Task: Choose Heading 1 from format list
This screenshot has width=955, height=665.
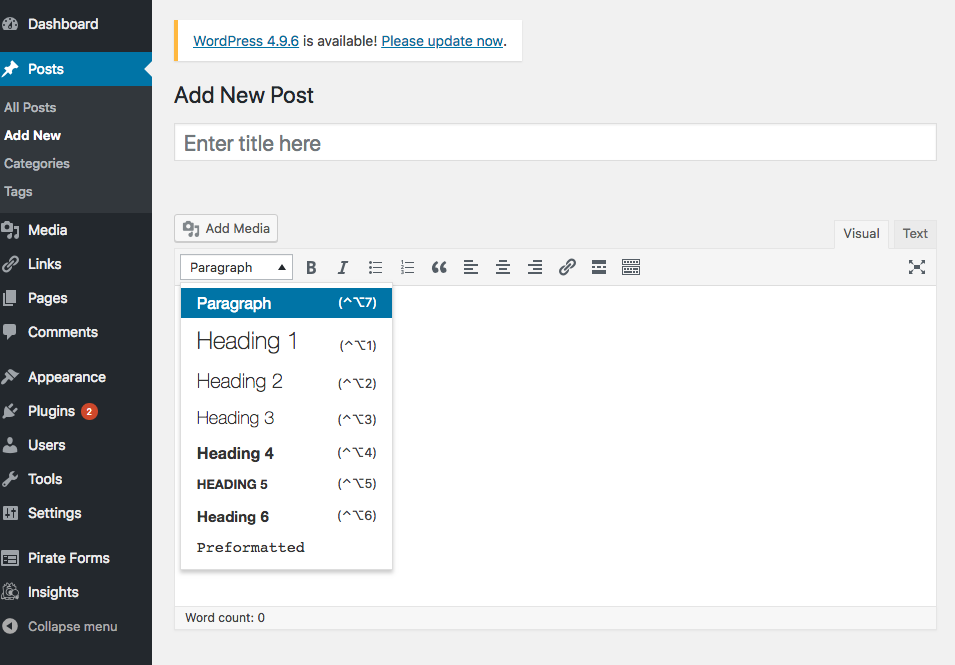Action: pyautogui.click(x=286, y=342)
